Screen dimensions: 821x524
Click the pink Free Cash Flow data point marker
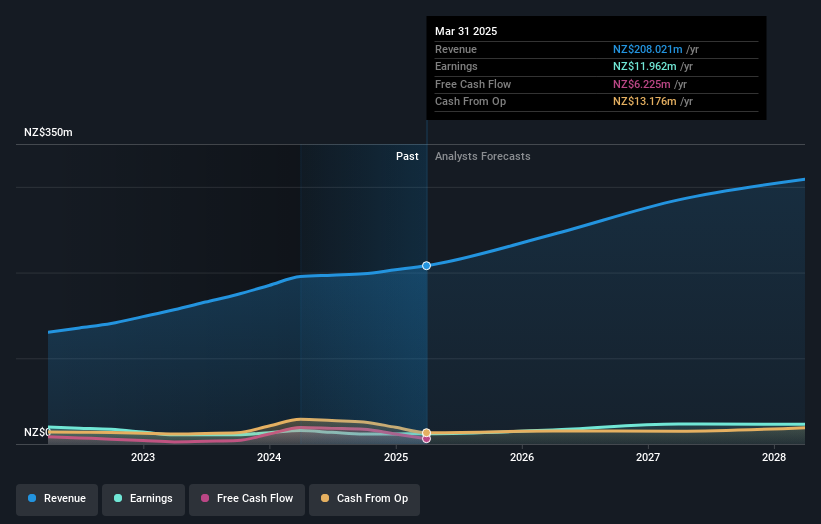pyautogui.click(x=427, y=439)
